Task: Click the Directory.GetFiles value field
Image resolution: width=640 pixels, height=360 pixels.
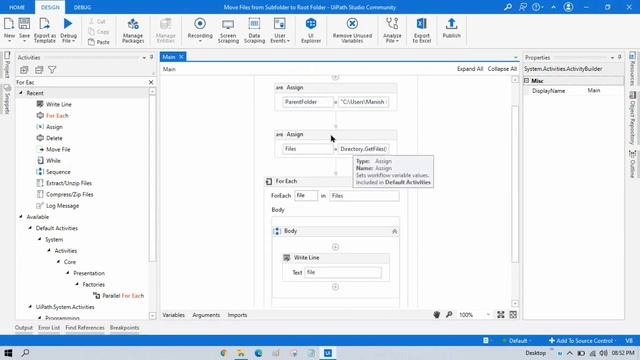Action: tap(363, 149)
